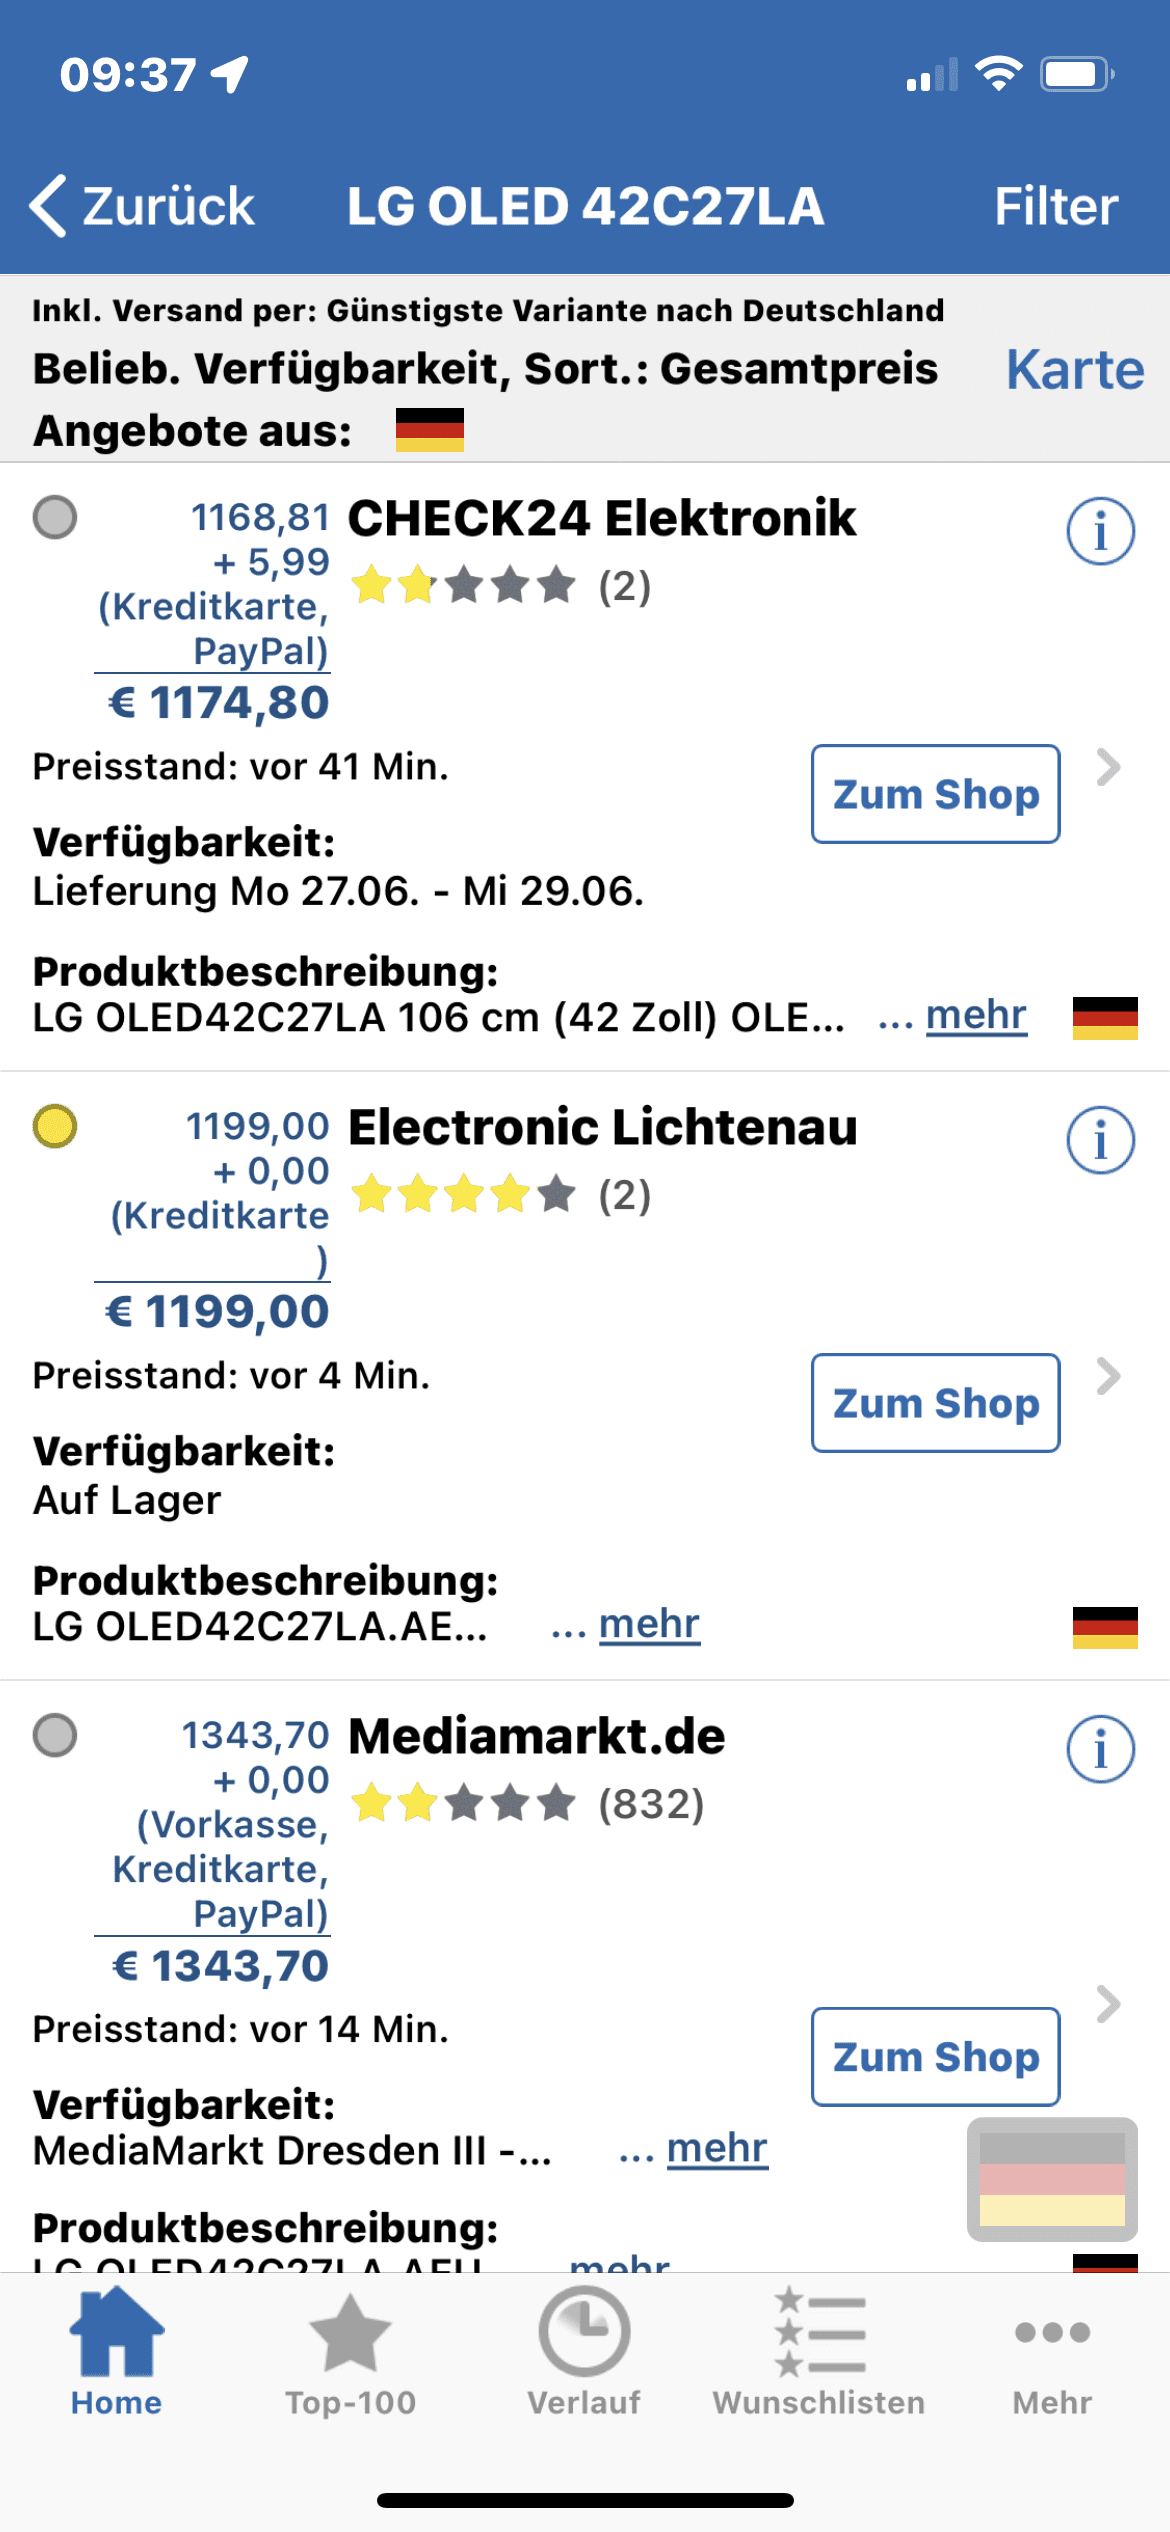This screenshot has height=2532, width=1170.
Task: Open the Top-100 star tab
Action: pyautogui.click(x=350, y=2354)
